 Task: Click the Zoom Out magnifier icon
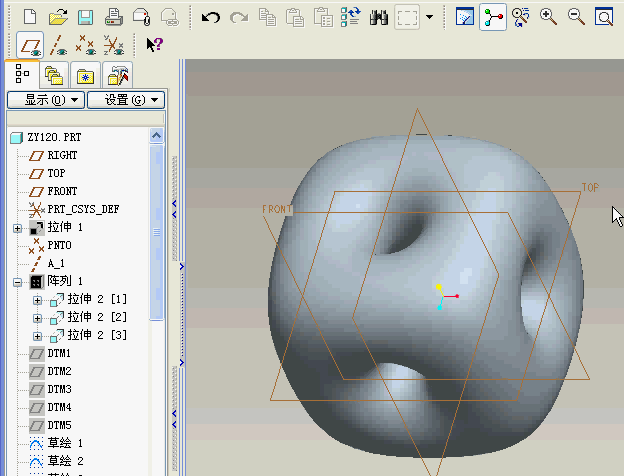[x=576, y=16]
